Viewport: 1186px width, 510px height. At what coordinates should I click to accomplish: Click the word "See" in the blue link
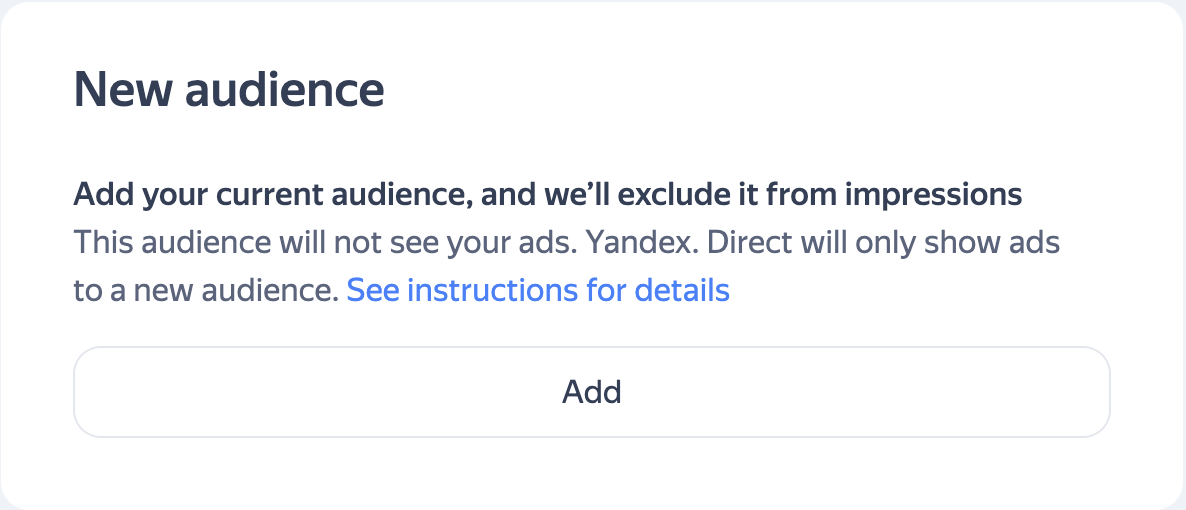click(374, 291)
